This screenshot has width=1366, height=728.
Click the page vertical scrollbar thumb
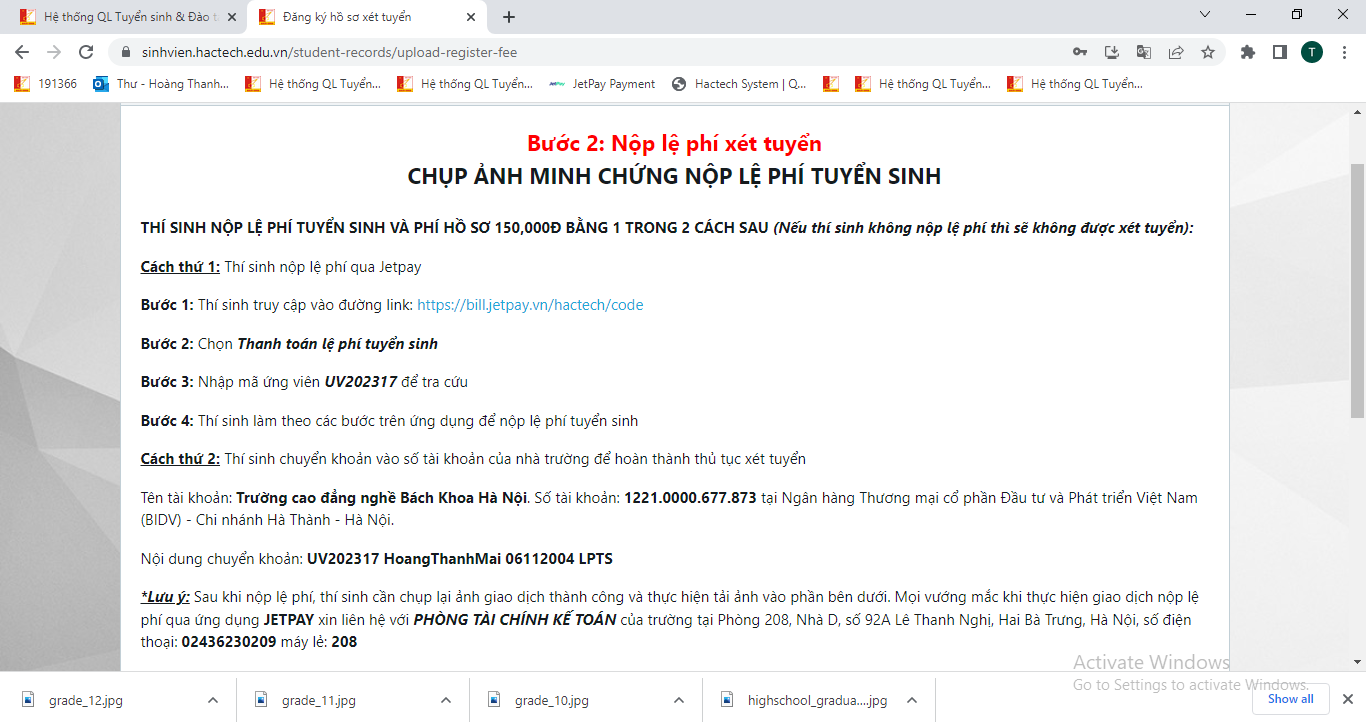tap(1357, 290)
